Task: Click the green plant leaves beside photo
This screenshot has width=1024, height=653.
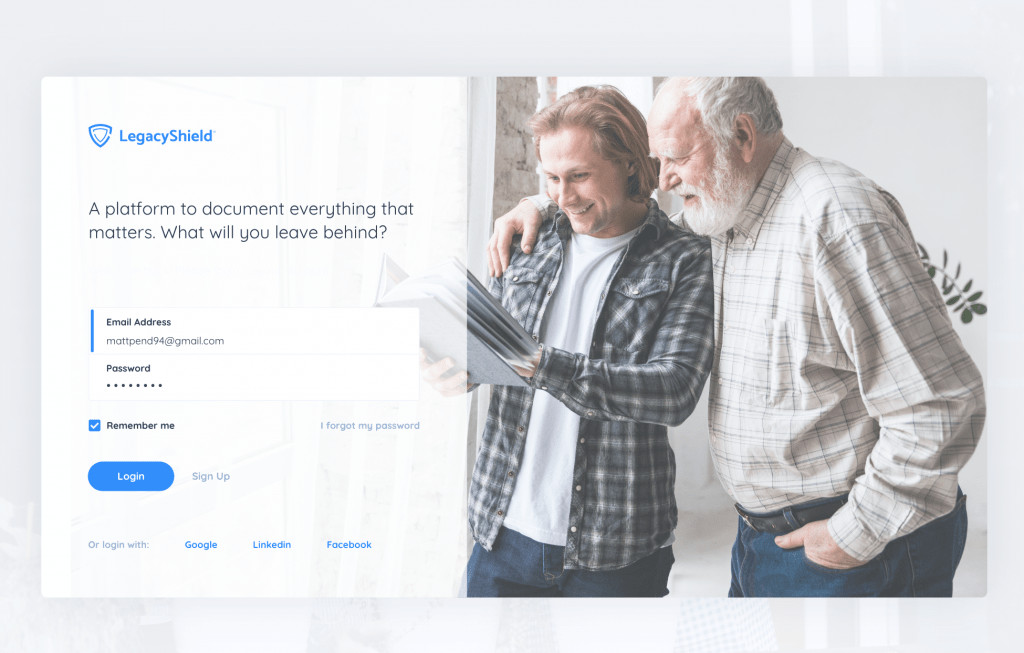Action: (953, 284)
